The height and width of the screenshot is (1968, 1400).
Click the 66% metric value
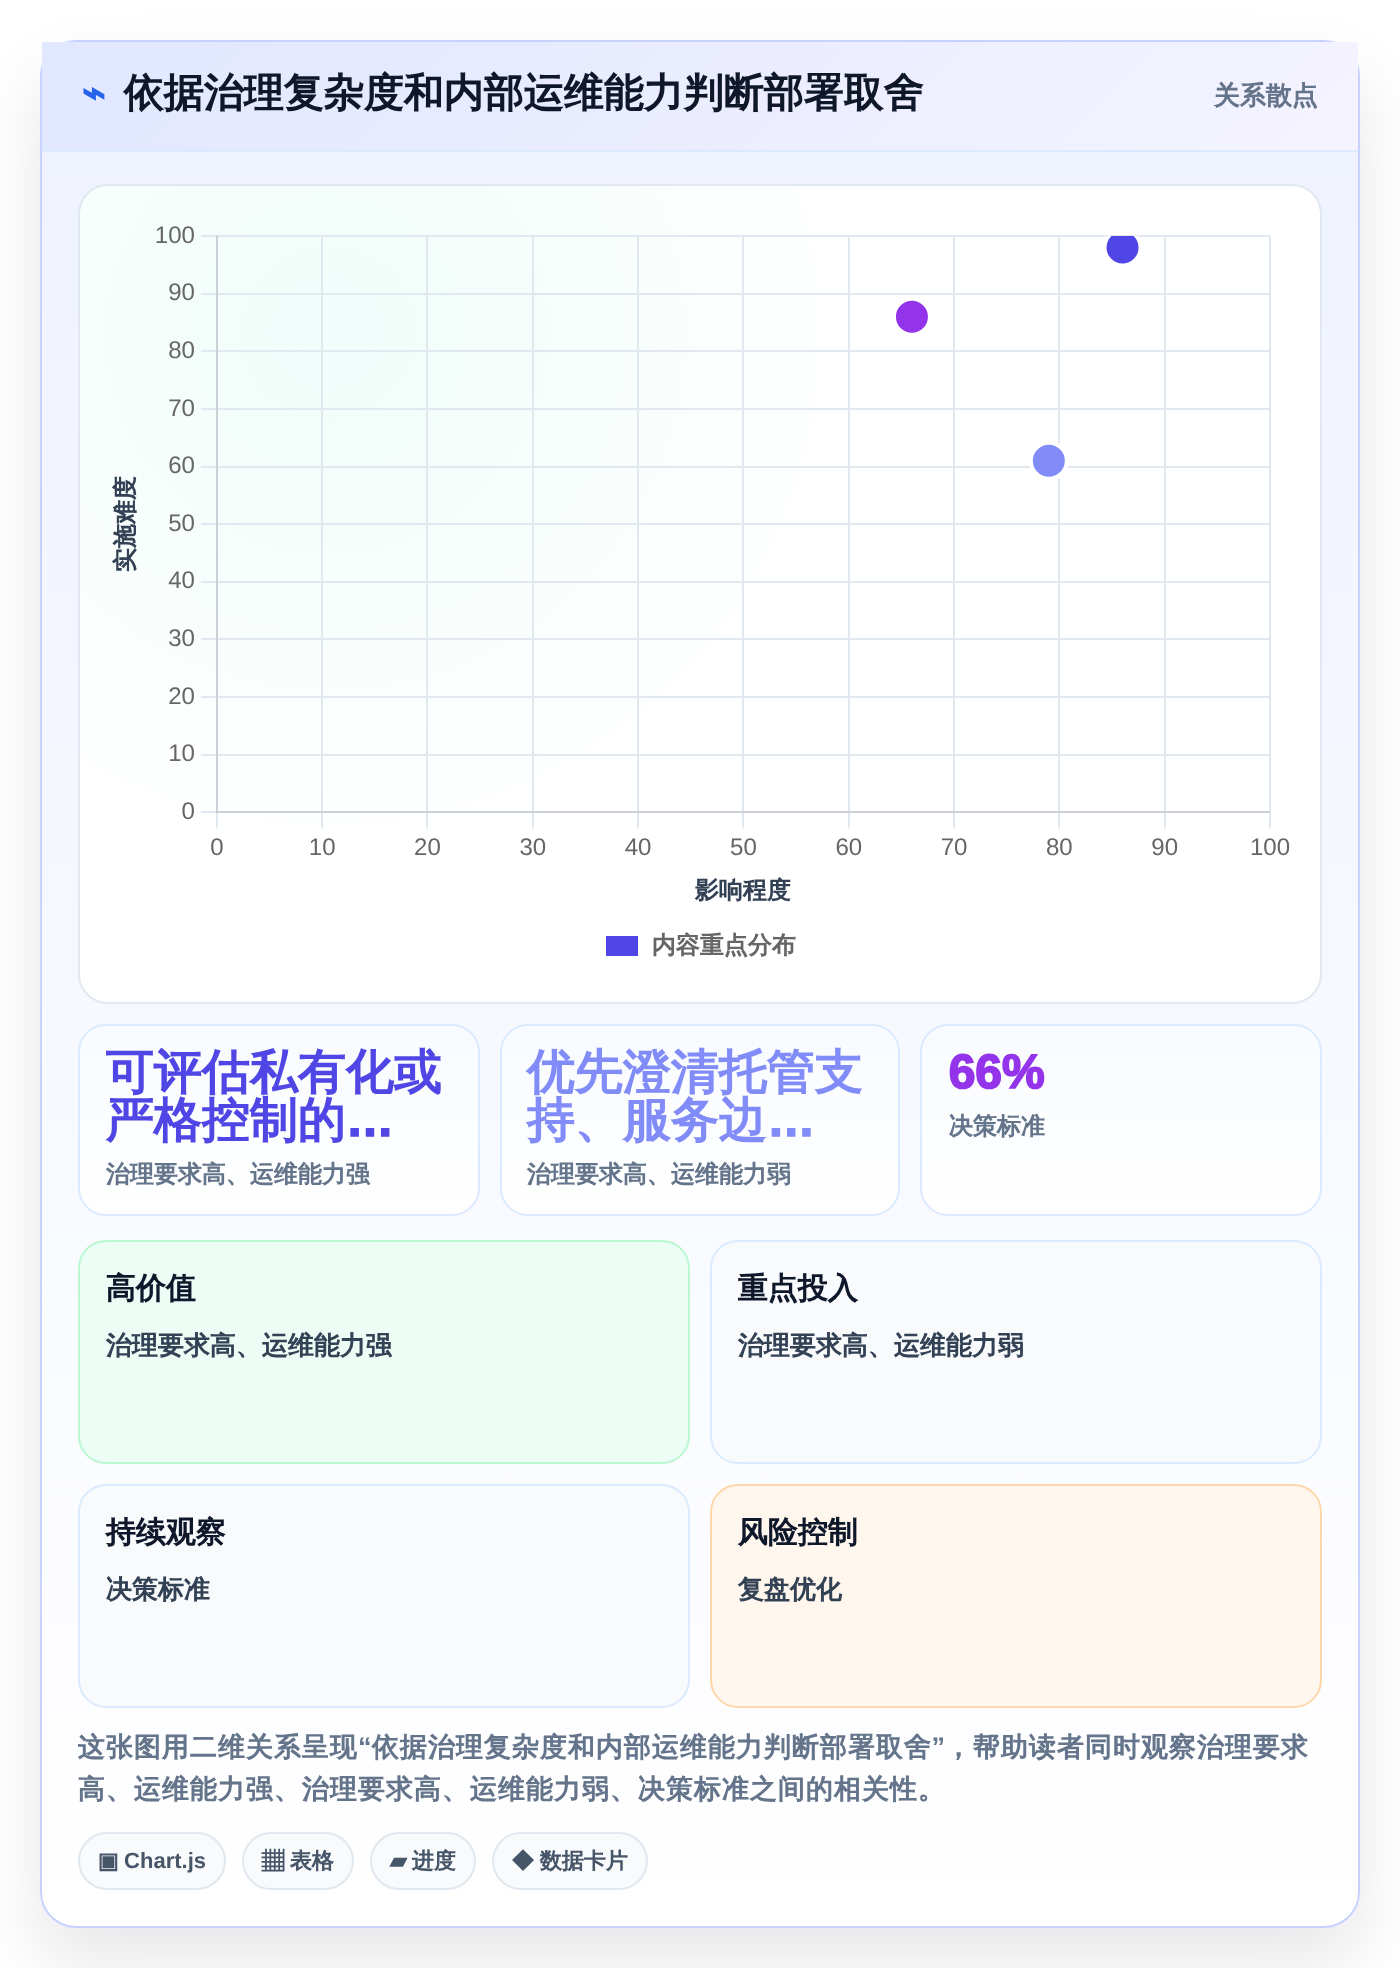[996, 1072]
